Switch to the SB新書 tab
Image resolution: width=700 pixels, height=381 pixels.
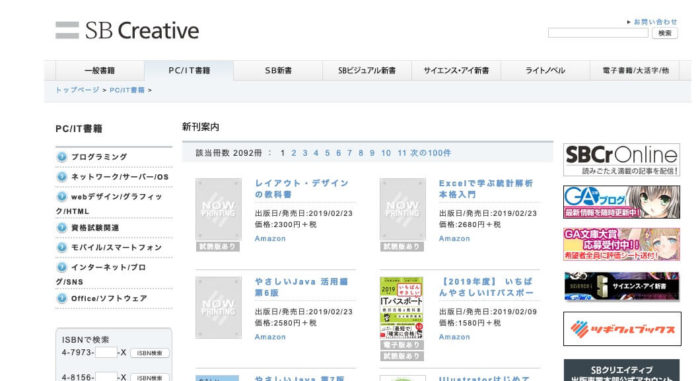coord(278,71)
